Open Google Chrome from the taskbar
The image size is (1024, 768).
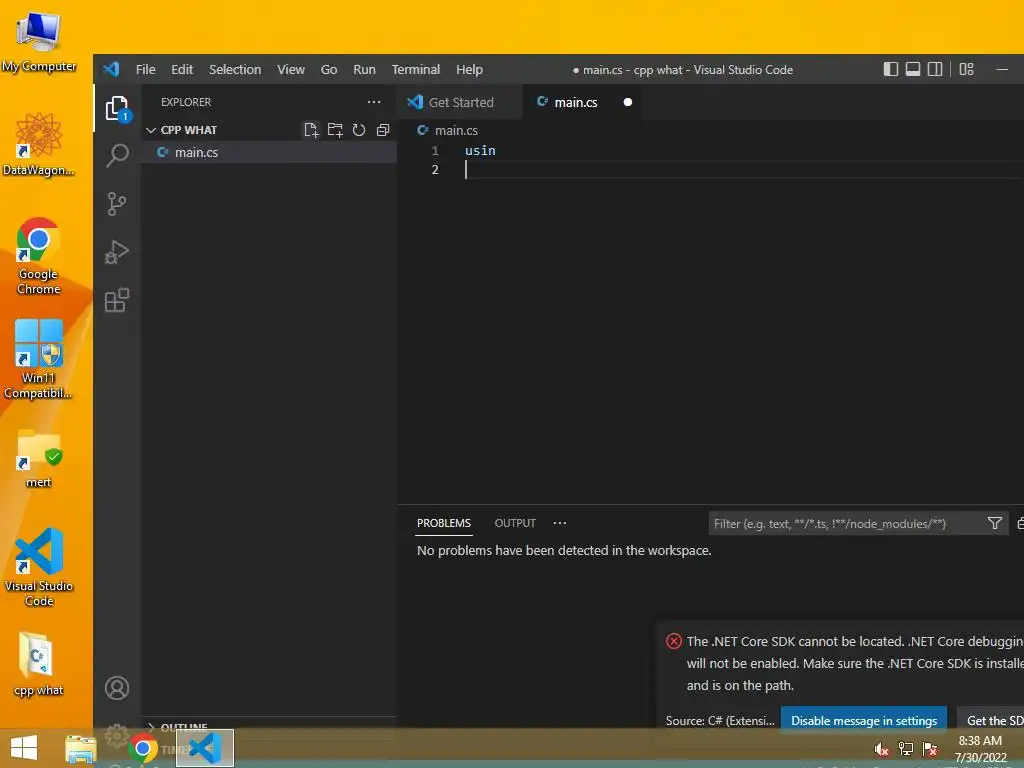click(142, 748)
